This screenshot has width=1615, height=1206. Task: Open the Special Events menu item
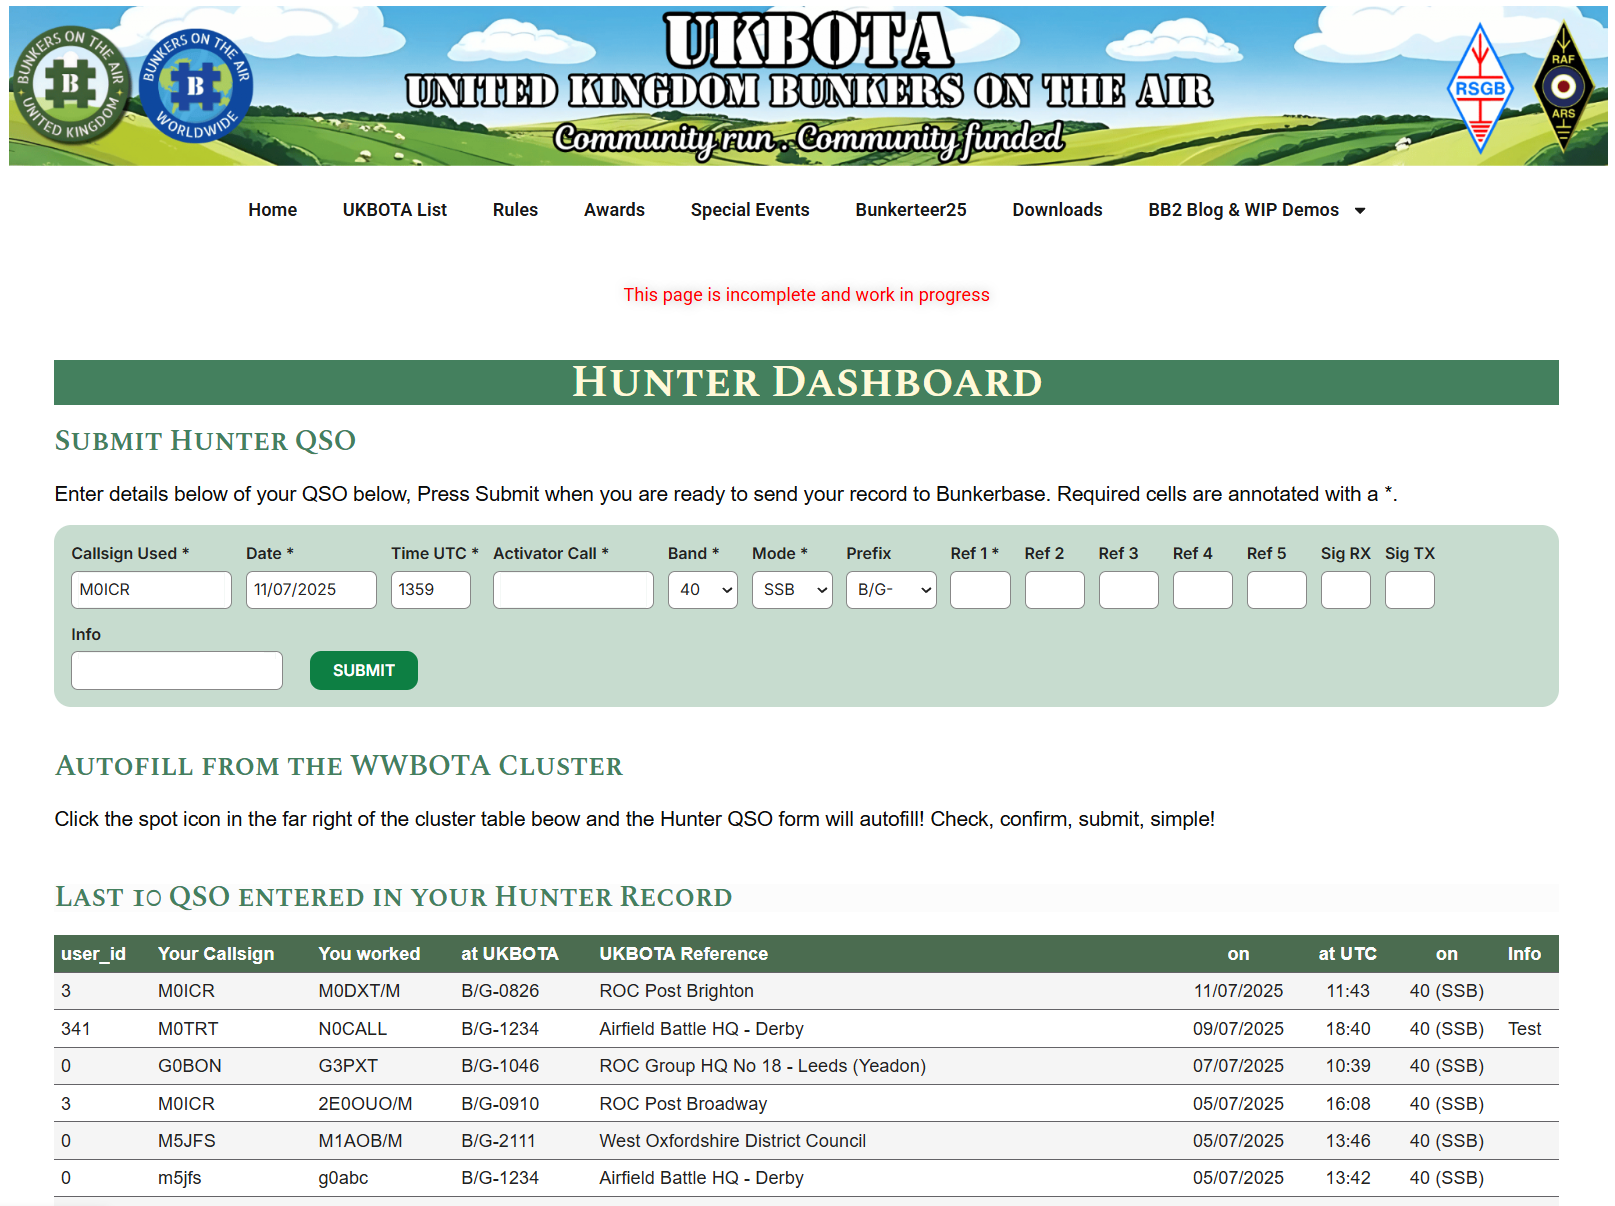click(x=749, y=210)
